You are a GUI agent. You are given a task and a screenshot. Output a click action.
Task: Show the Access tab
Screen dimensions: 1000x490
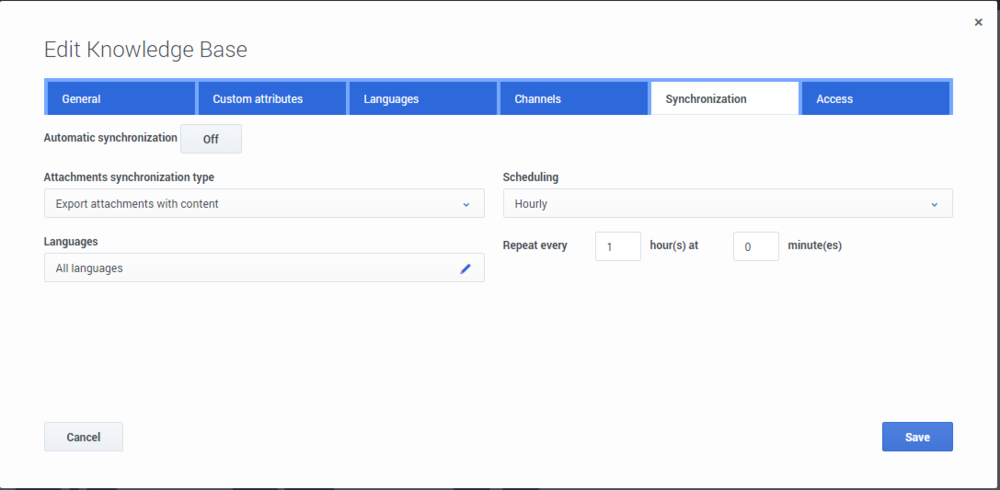[875, 99]
